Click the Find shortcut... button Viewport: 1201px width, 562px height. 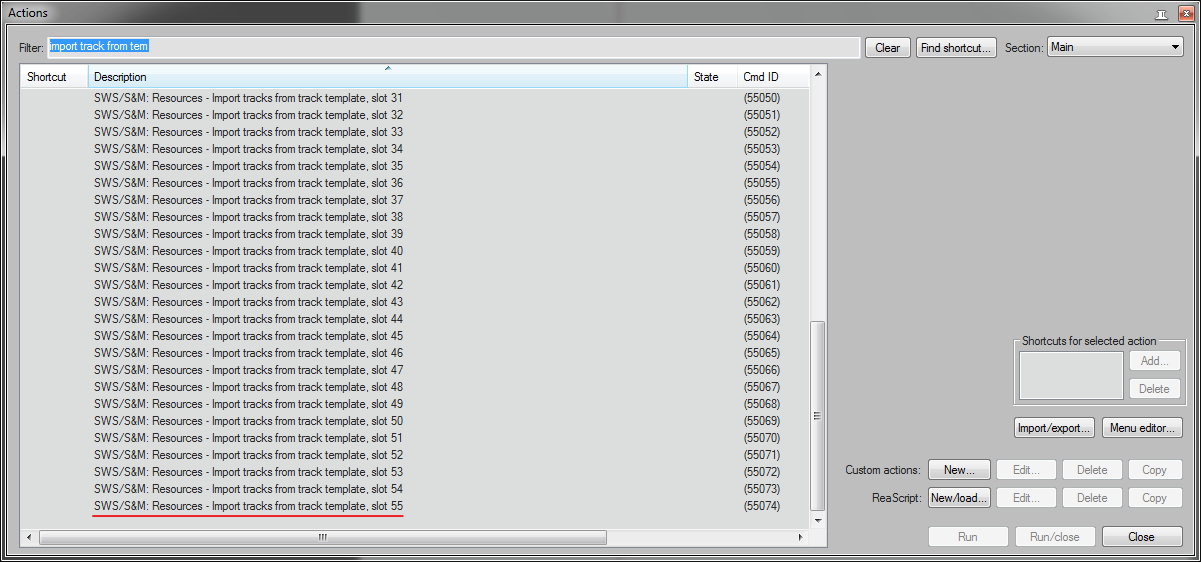point(956,48)
